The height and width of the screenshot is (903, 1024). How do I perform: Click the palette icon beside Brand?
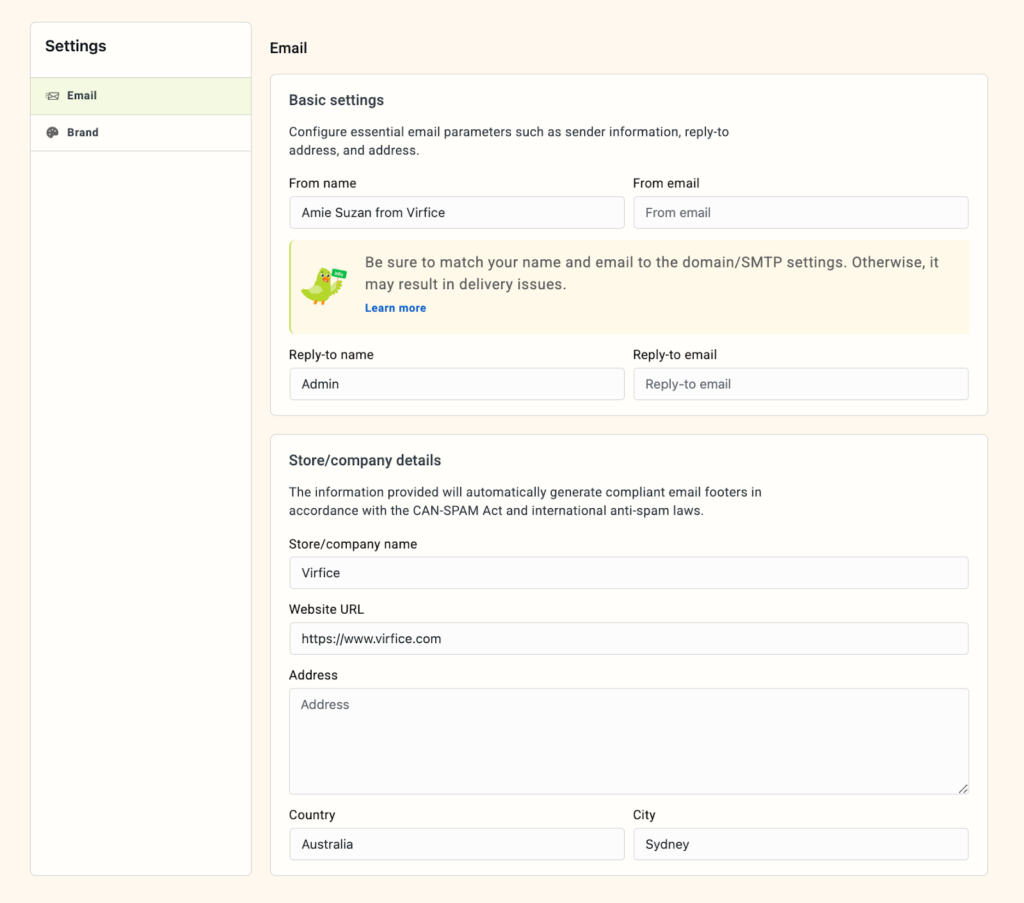tap(52, 133)
